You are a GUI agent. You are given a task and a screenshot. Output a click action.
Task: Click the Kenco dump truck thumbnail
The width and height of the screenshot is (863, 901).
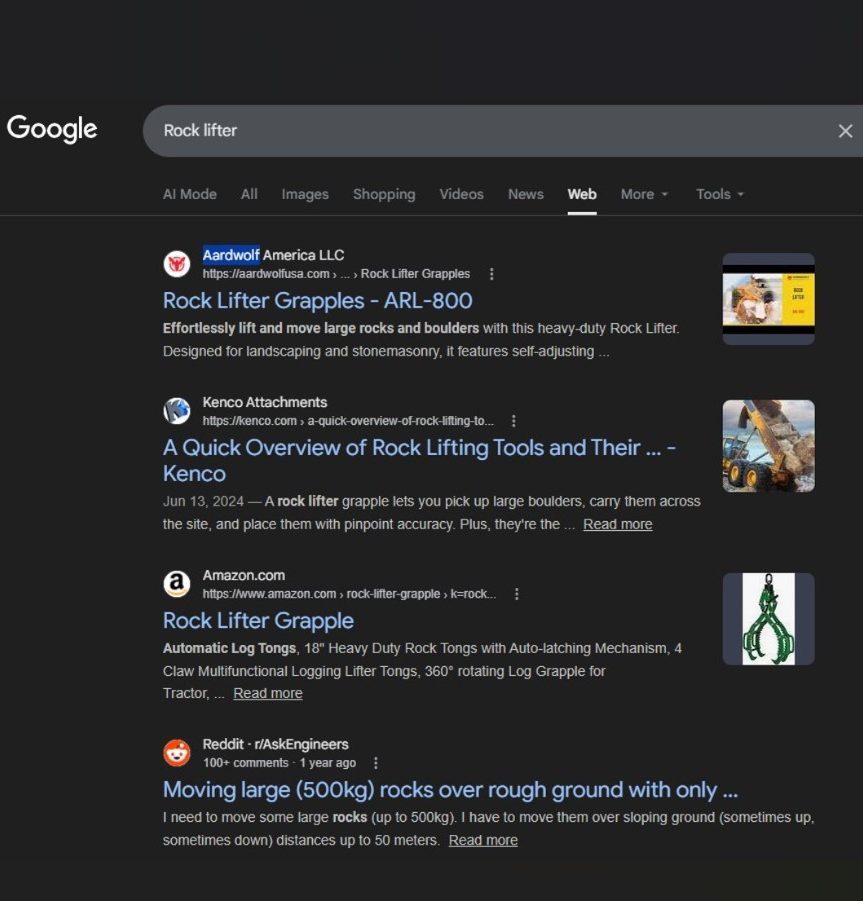768,446
